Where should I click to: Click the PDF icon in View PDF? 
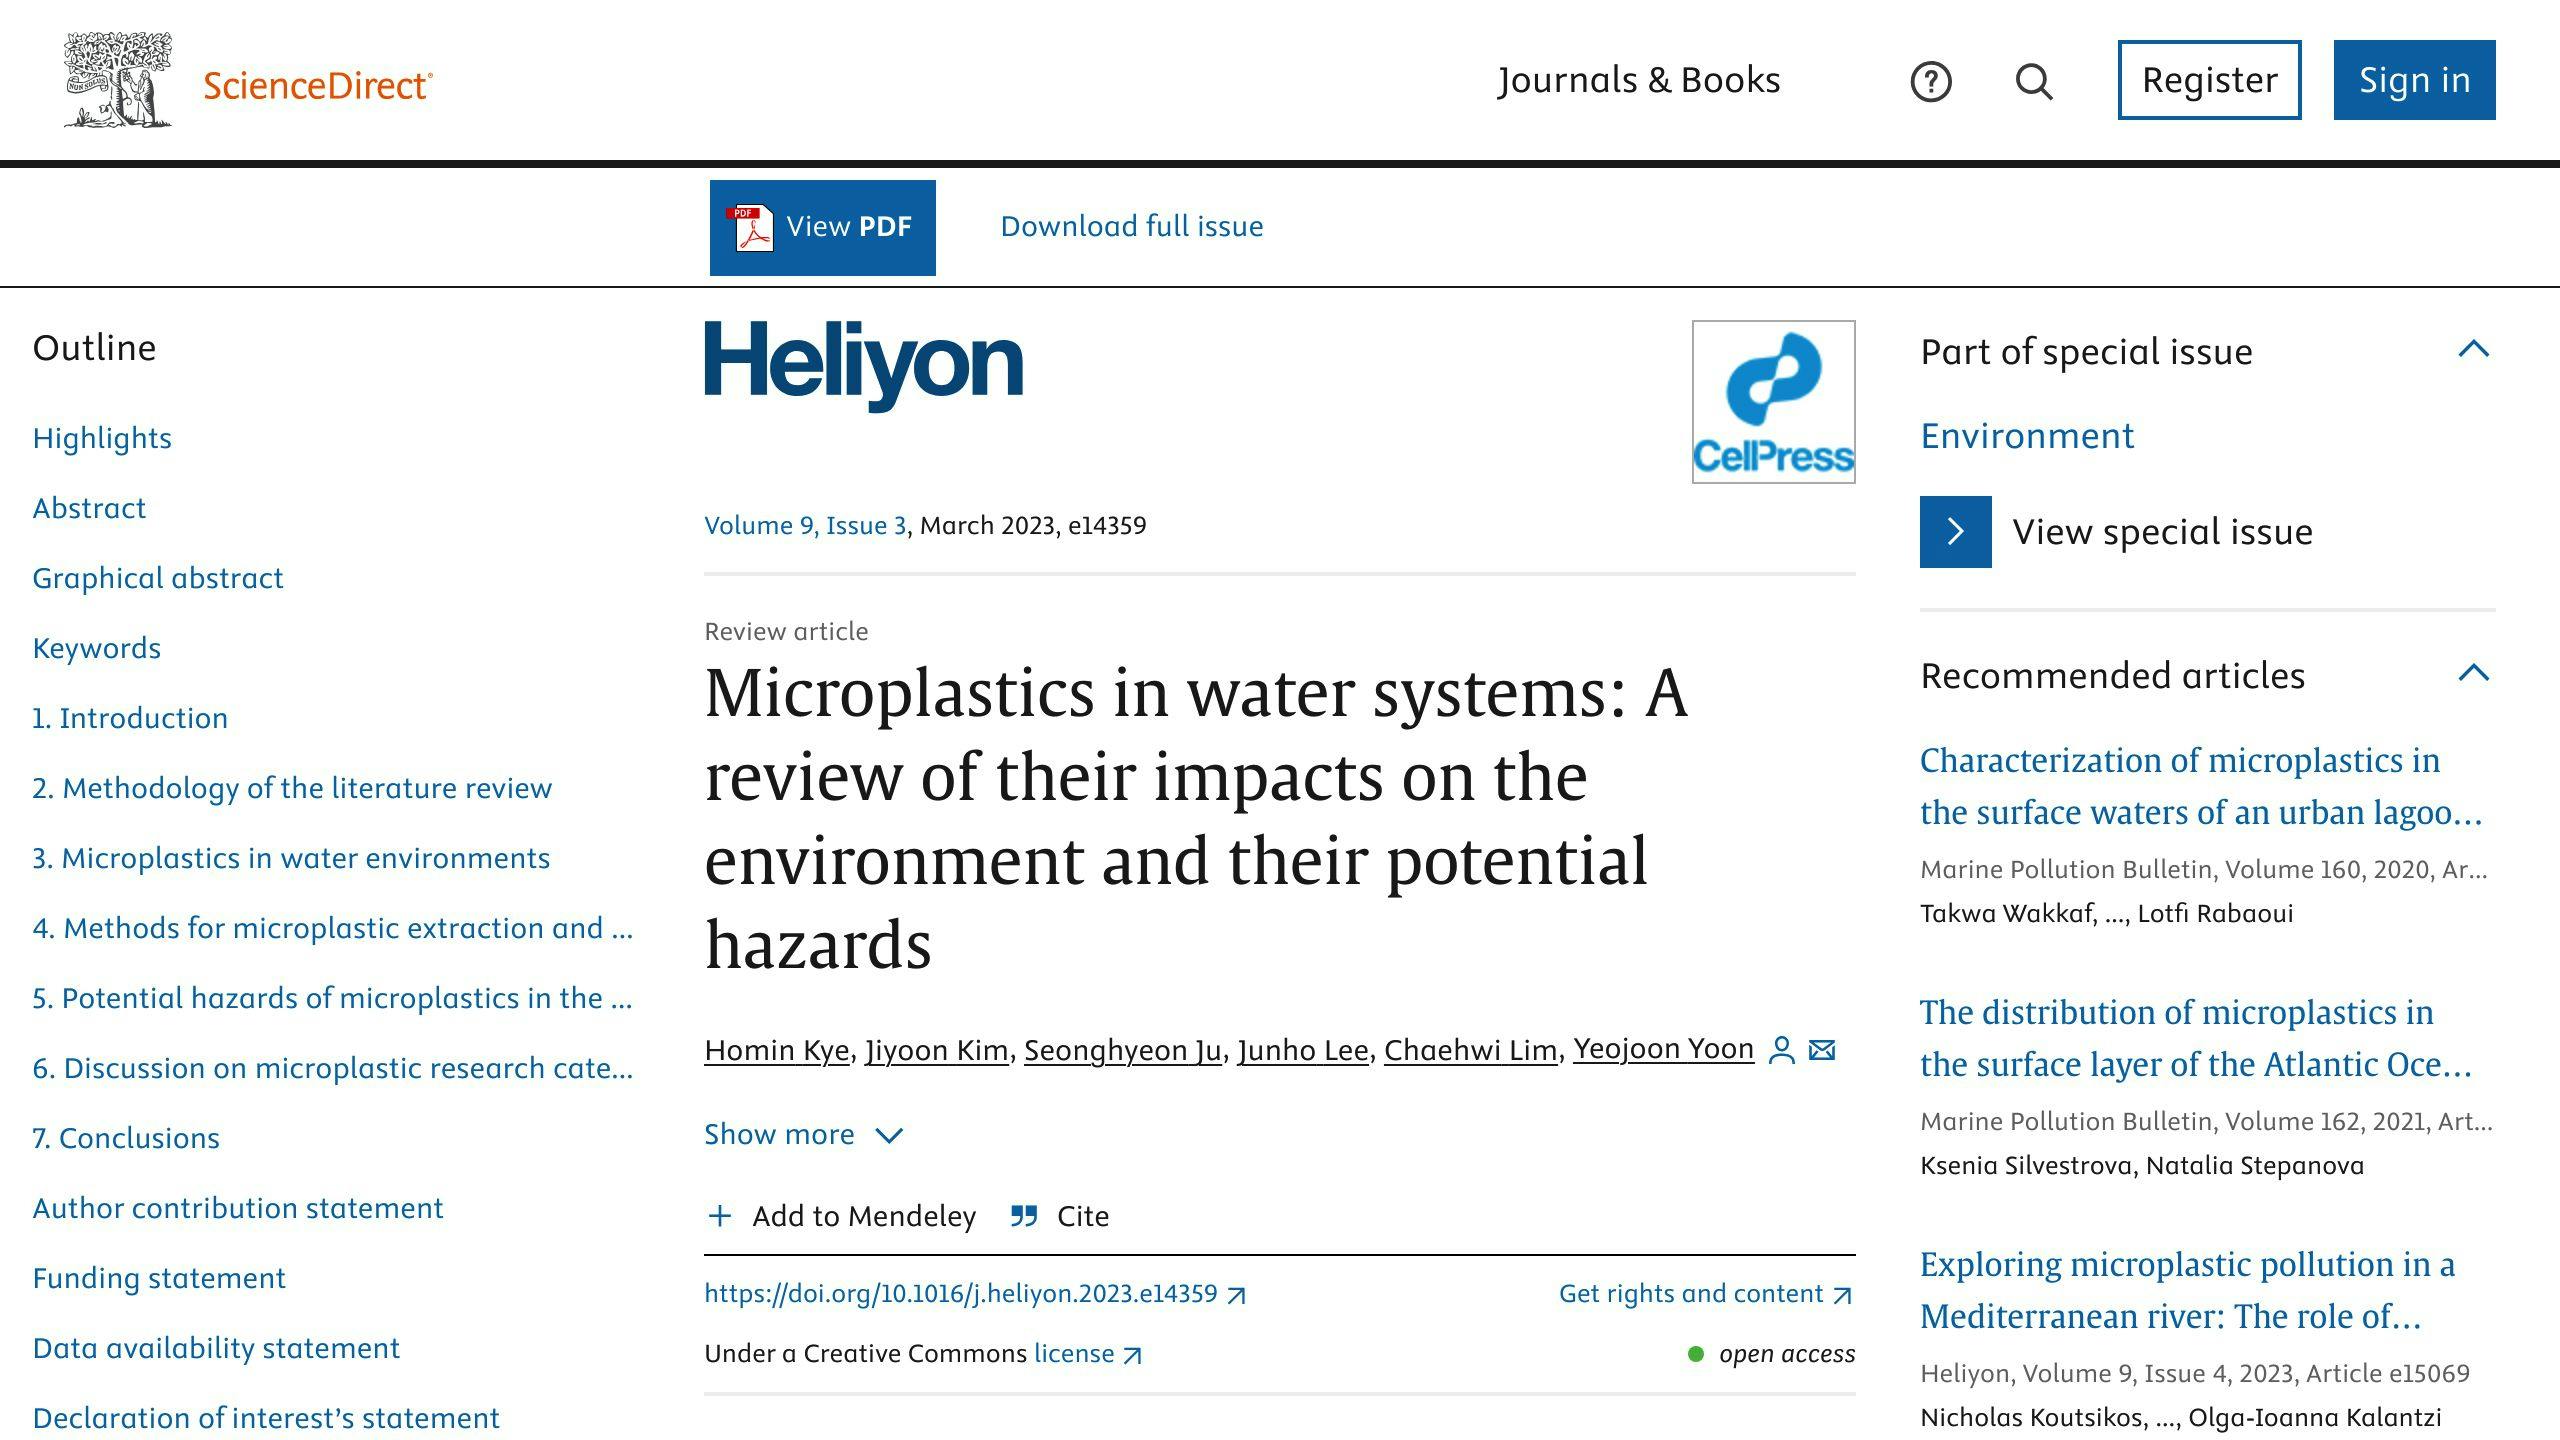pos(751,228)
